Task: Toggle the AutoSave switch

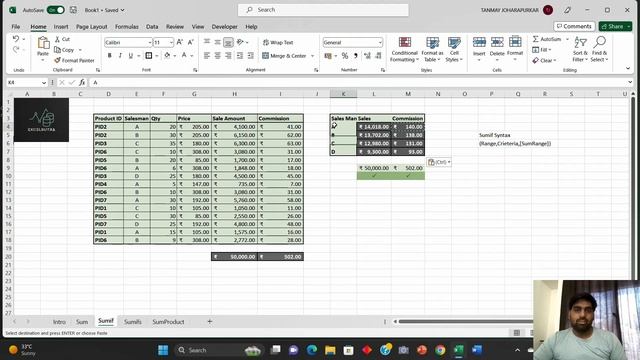Action: [56, 10]
